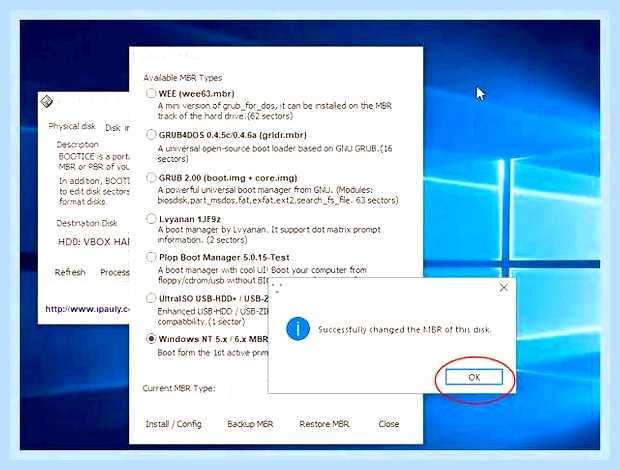Screen dimensions: 620x470
Task: Open the Disk image tab in BOOTICE window
Action: tap(117, 128)
